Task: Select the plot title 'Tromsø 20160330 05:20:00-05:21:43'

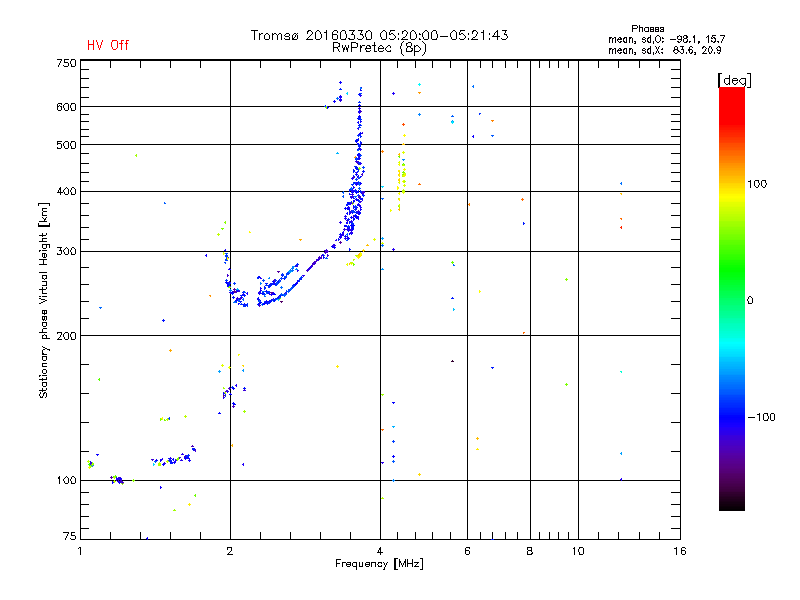Action: coord(379,35)
